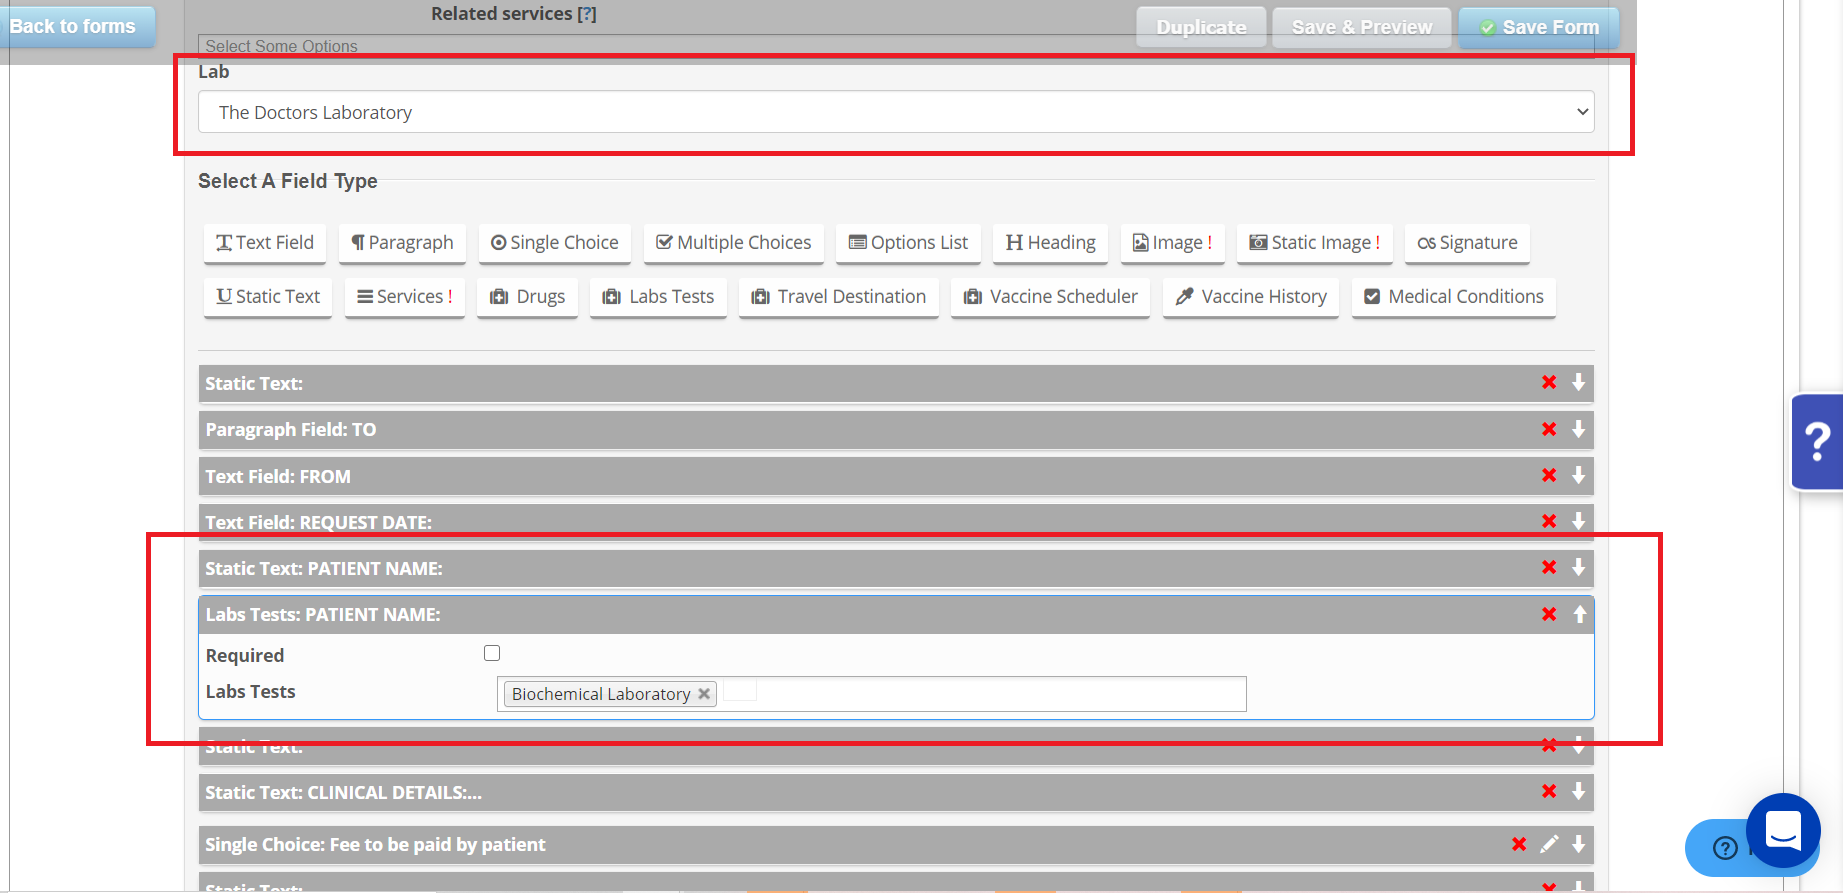
Task: Select the Static Text: PATIENT NAME header
Action: (896, 568)
